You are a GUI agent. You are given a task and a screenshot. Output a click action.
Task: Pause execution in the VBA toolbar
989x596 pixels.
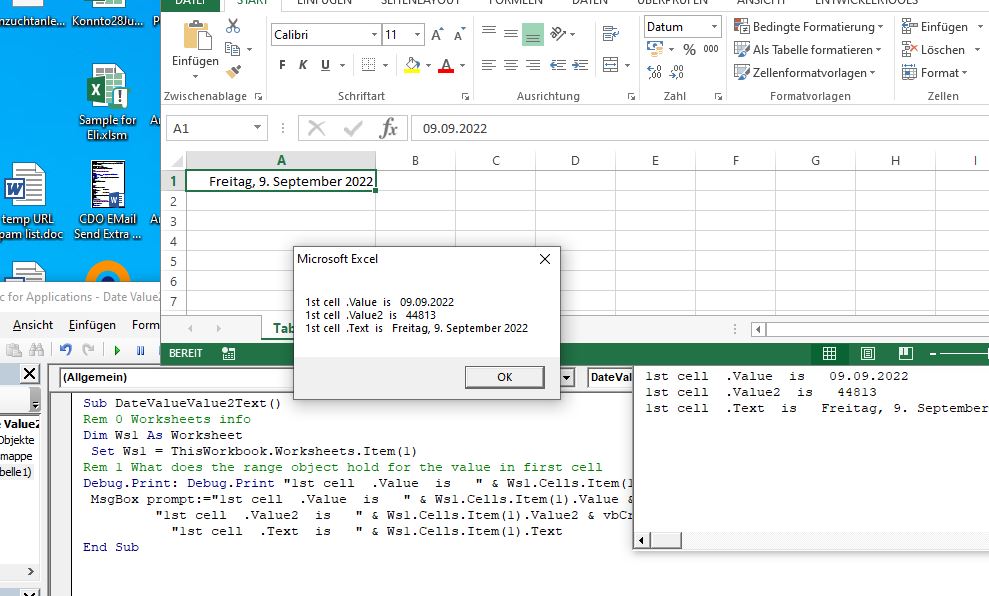tap(140, 350)
